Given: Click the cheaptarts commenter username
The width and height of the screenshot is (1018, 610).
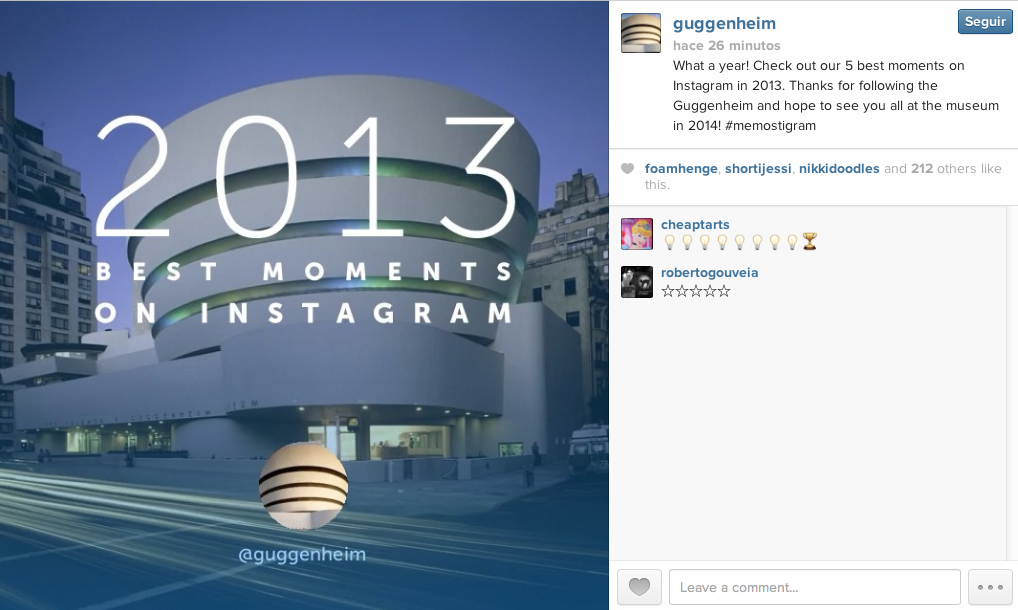Looking at the screenshot, I should pyautogui.click(x=695, y=225).
